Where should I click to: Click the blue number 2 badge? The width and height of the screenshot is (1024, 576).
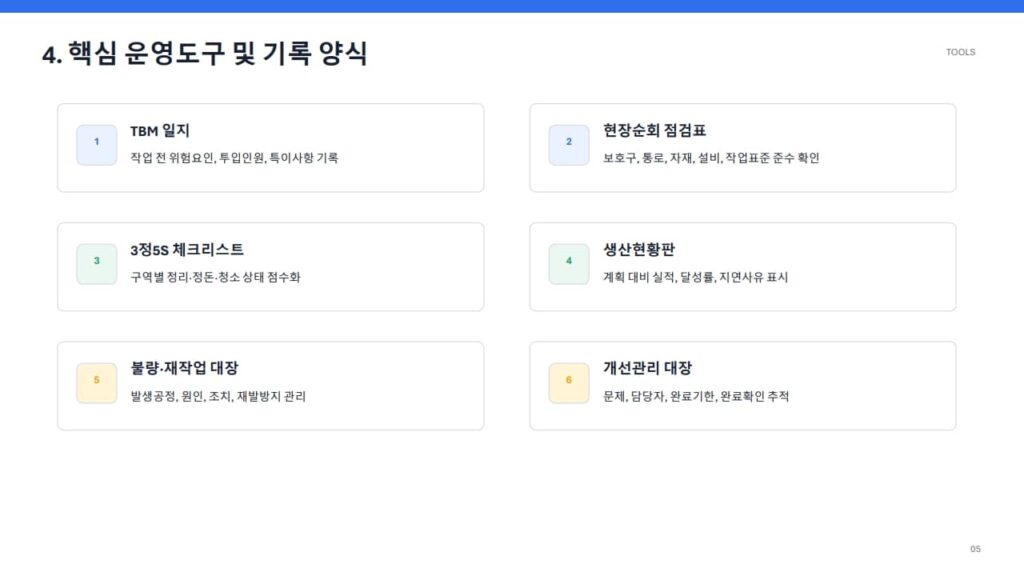pos(569,145)
